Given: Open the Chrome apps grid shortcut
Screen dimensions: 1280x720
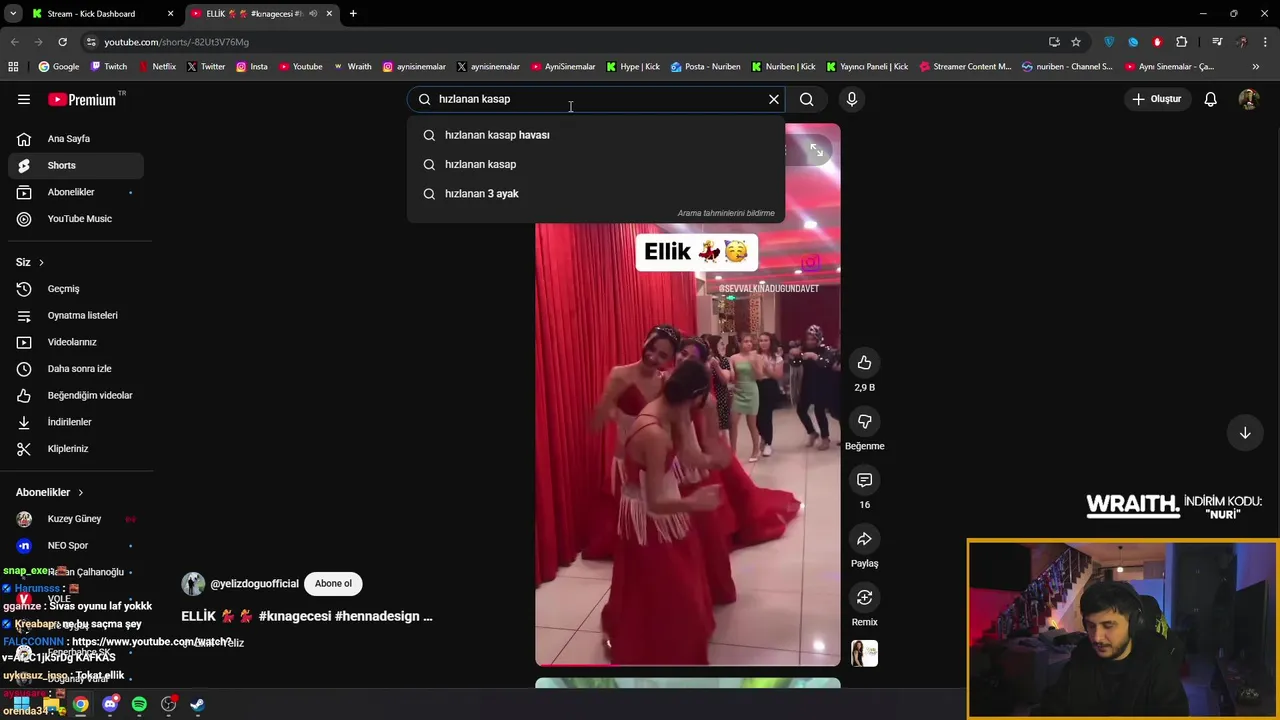Looking at the screenshot, I should pyautogui.click(x=13, y=67).
